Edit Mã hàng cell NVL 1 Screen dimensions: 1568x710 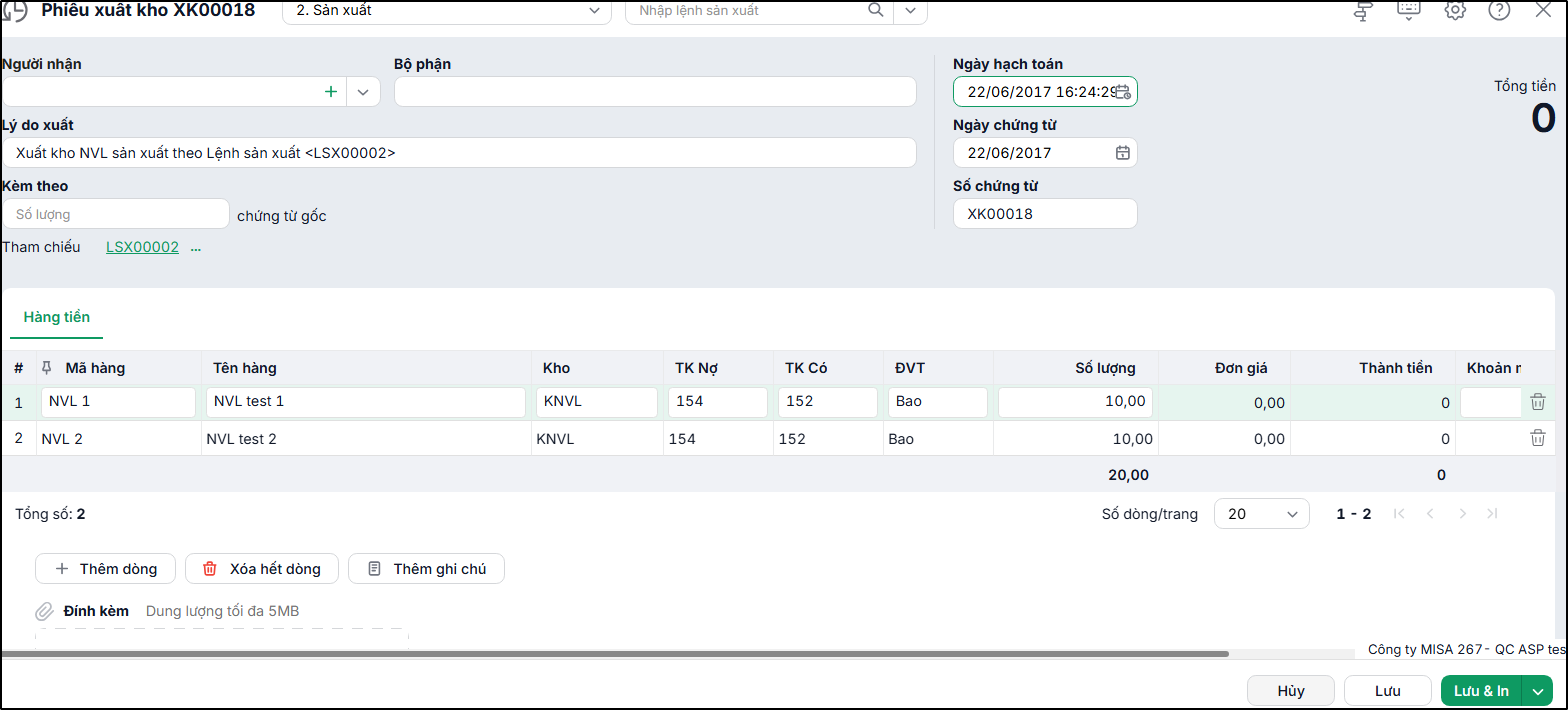click(x=118, y=402)
